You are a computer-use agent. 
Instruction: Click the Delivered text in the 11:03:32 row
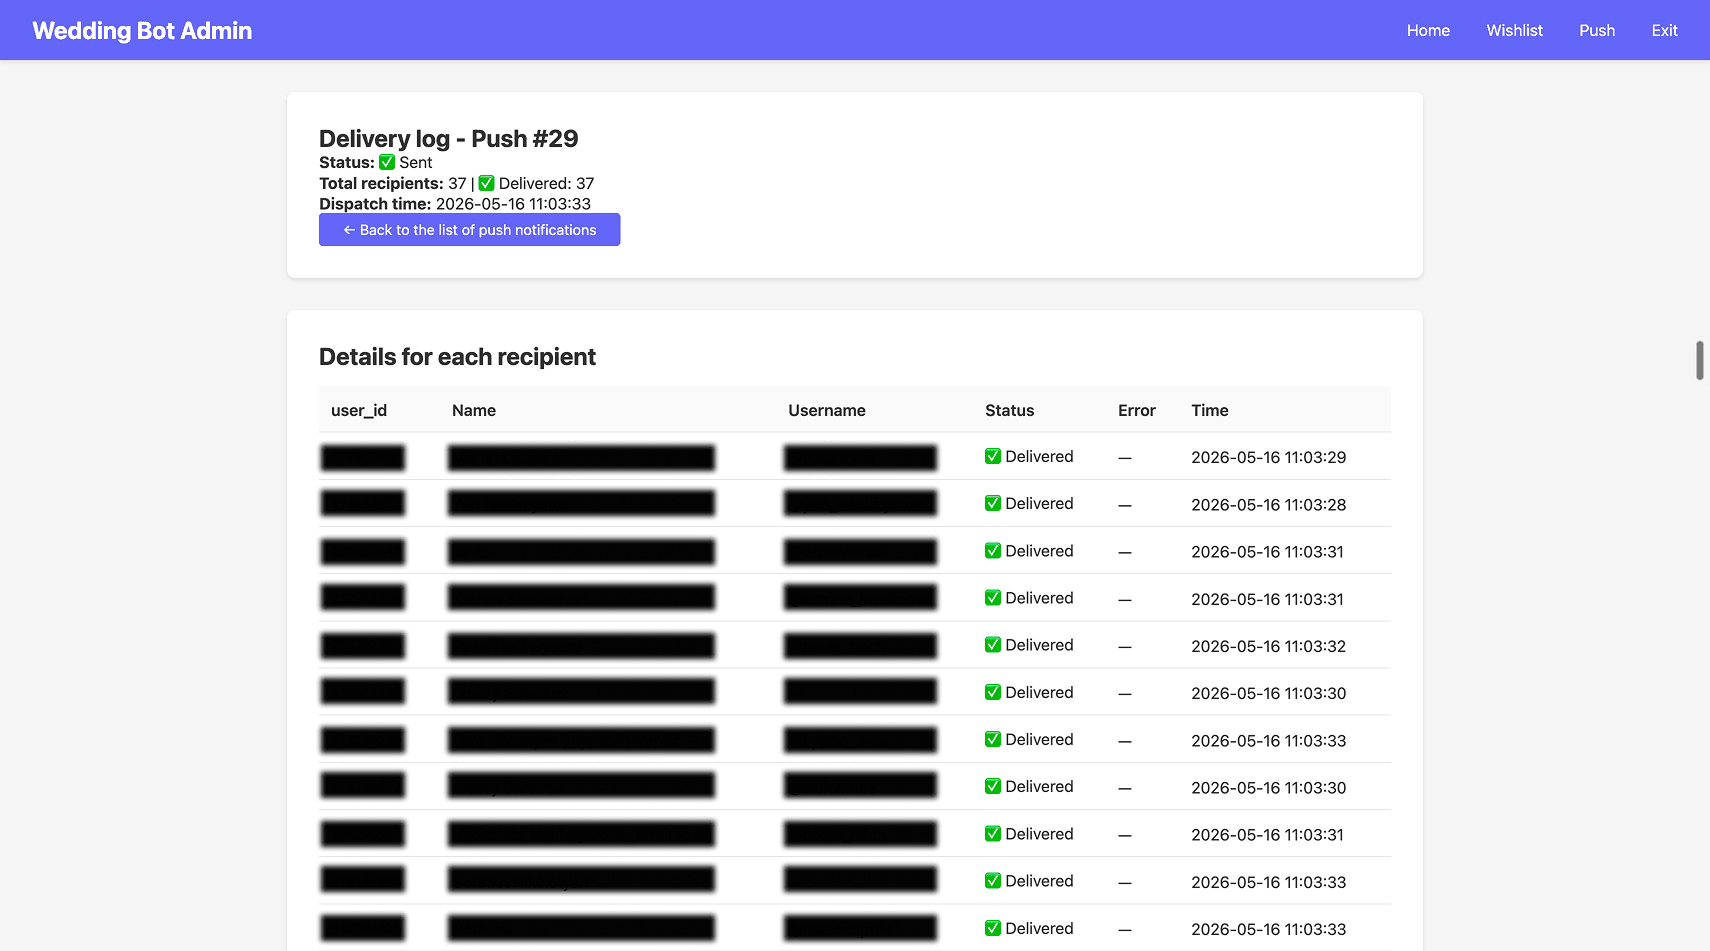[x=1039, y=645]
